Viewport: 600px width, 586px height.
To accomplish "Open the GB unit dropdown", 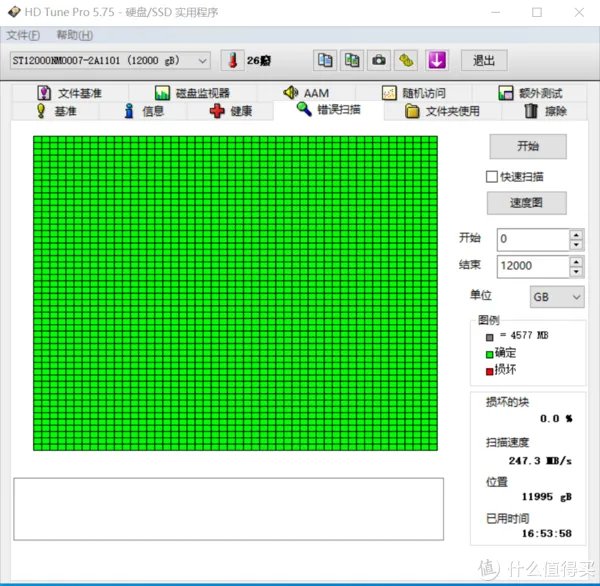I will [x=557, y=297].
